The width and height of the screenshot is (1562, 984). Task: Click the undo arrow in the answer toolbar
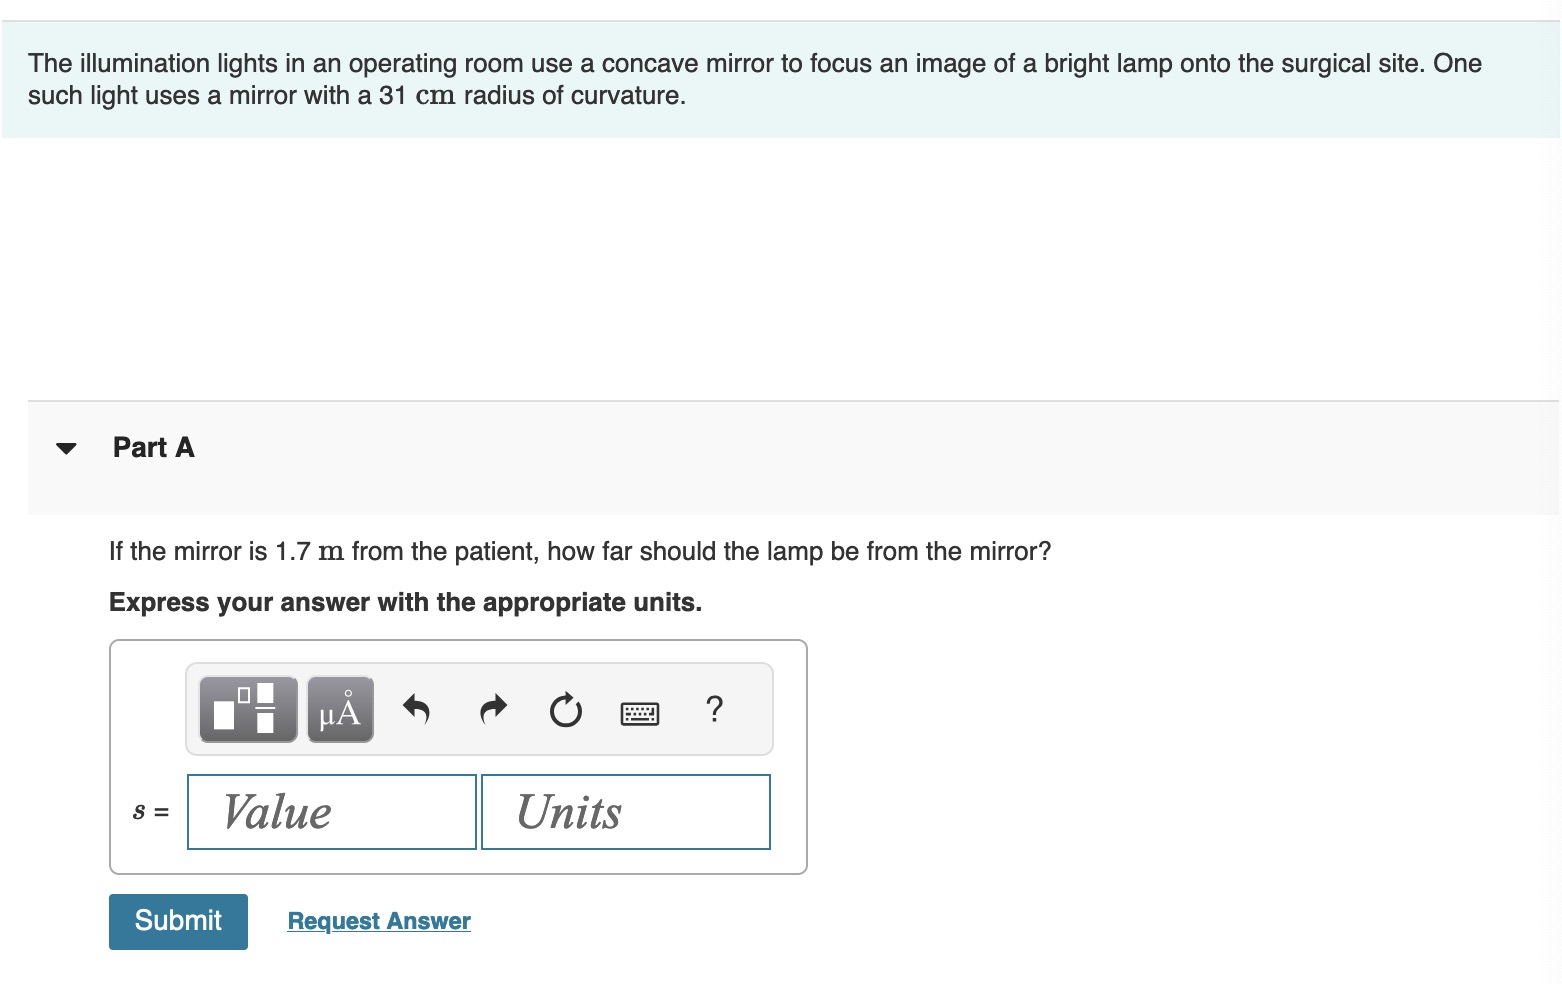pyautogui.click(x=417, y=709)
